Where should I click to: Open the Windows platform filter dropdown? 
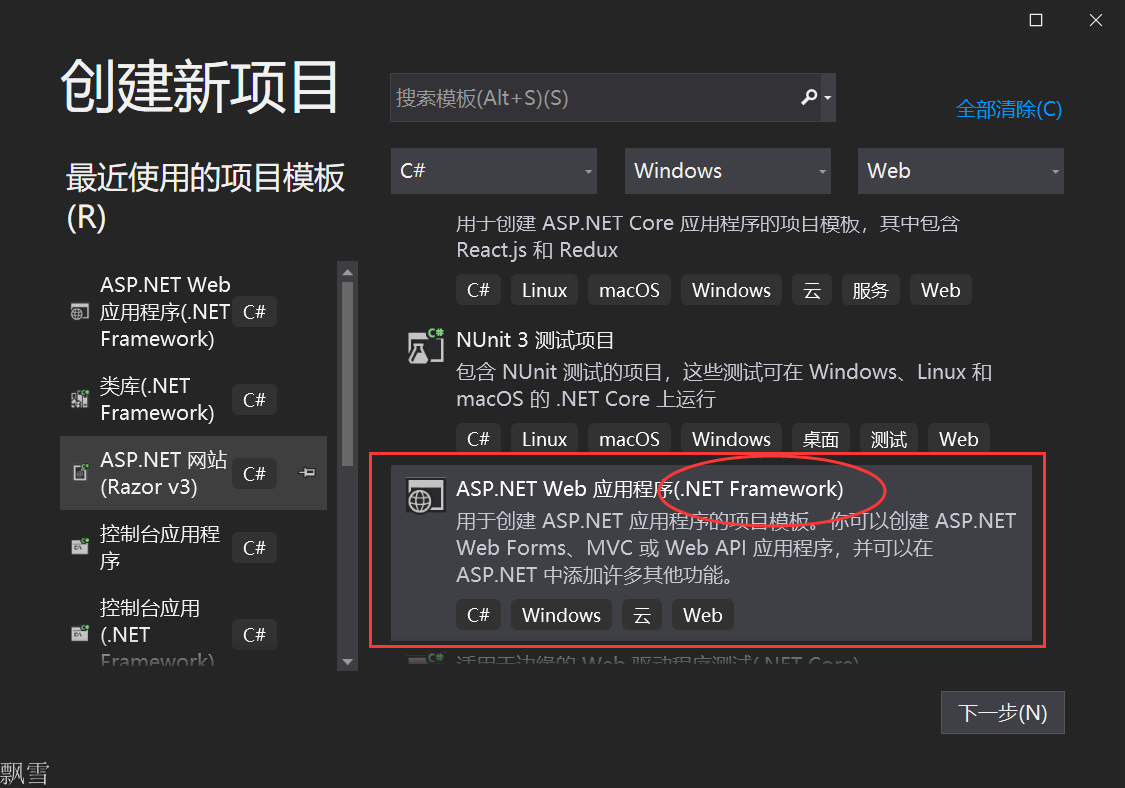[x=728, y=171]
